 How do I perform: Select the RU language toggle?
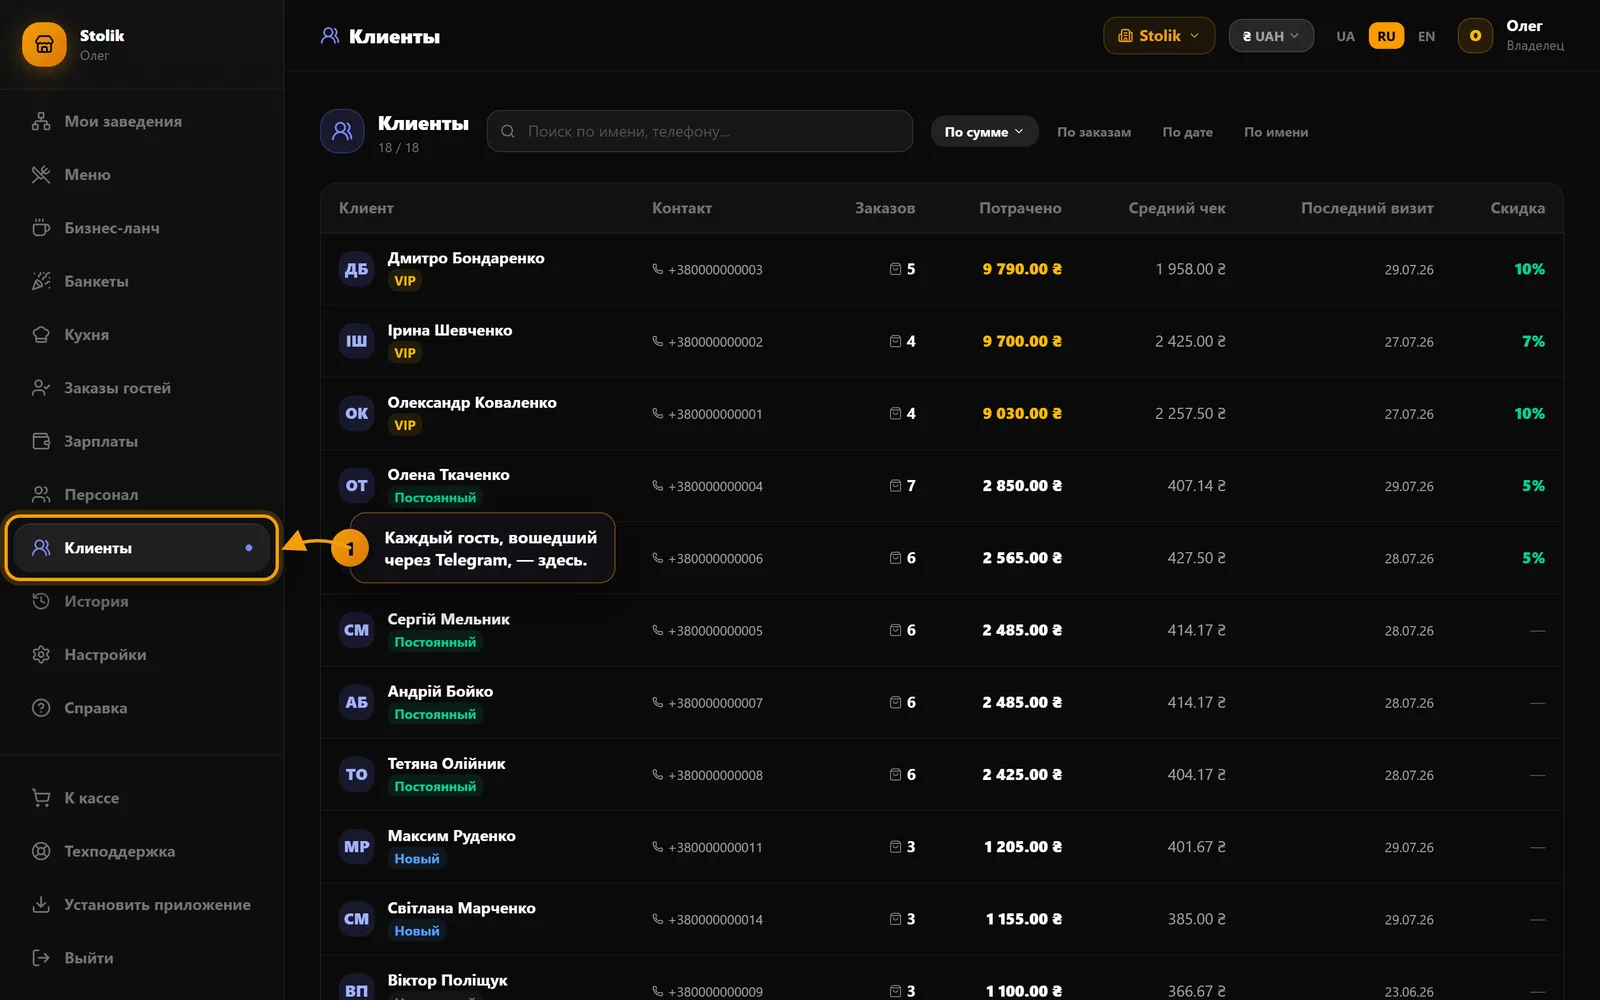[1386, 36]
